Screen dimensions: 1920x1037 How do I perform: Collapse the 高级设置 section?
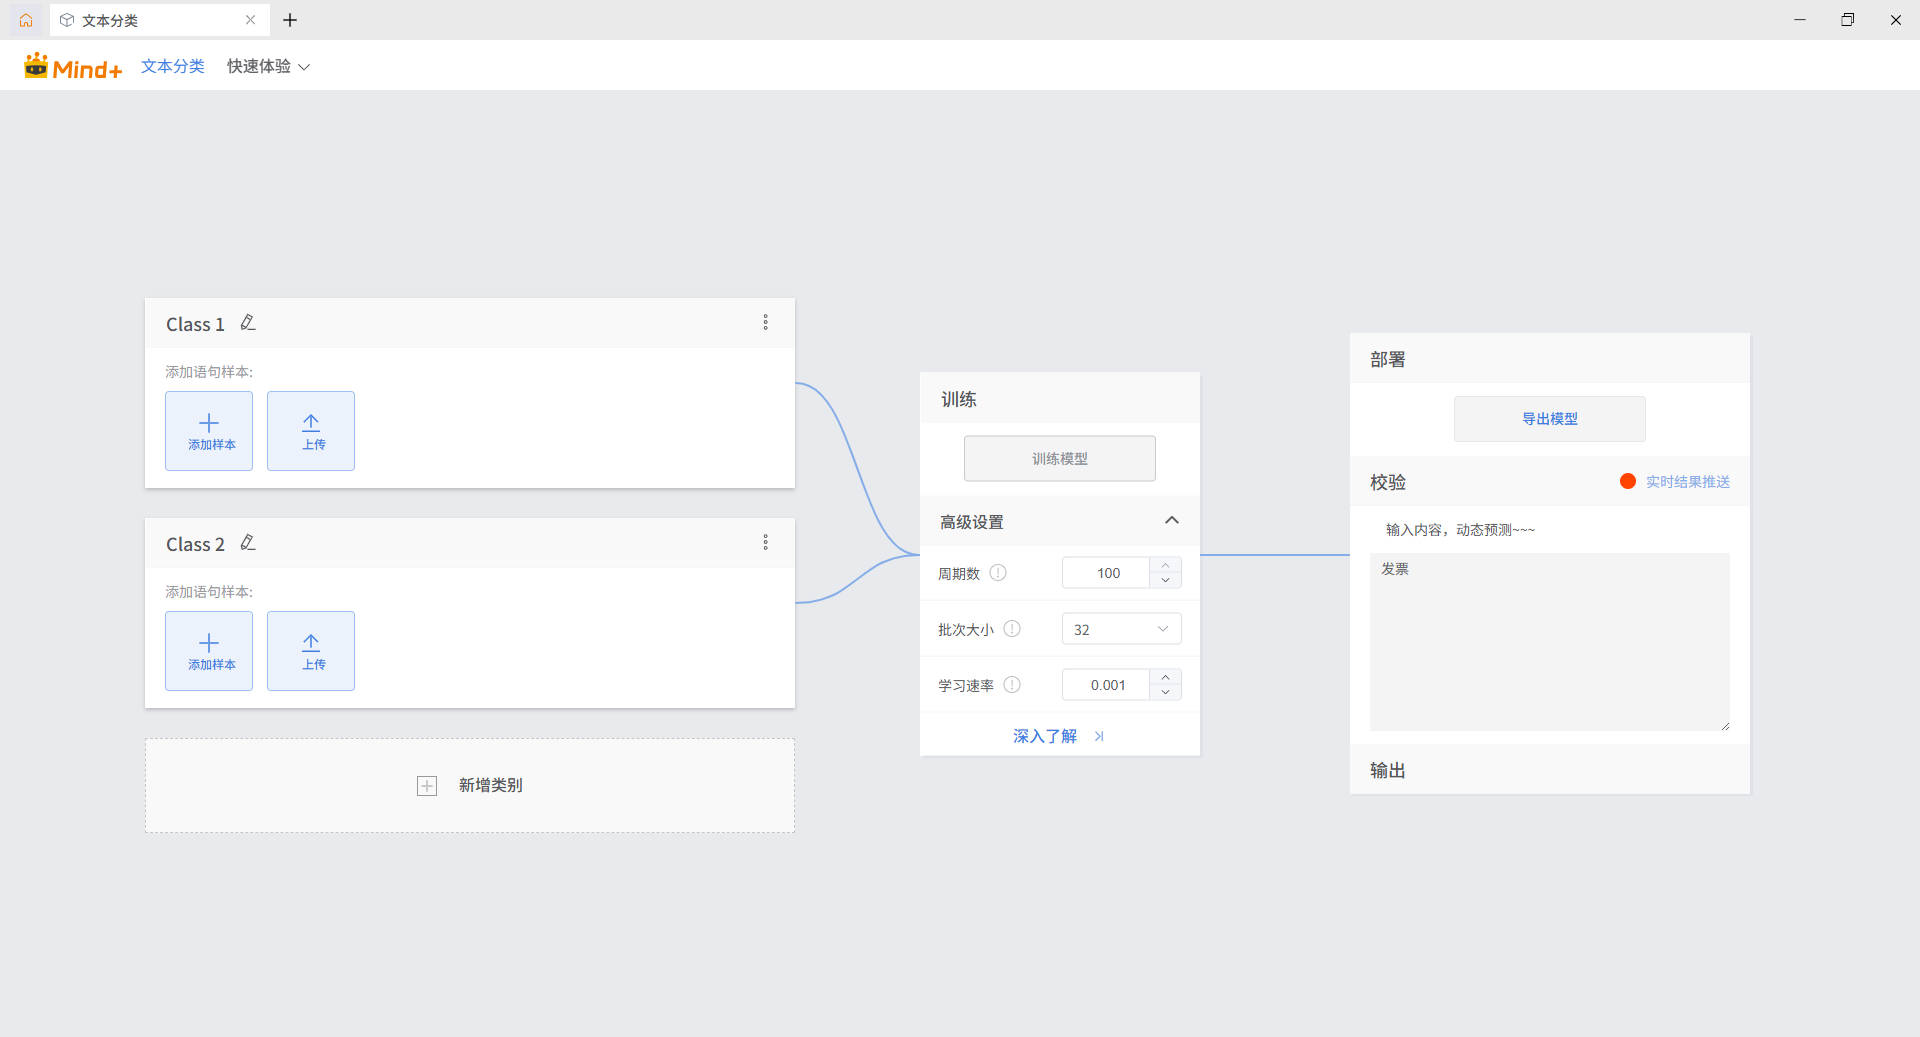tap(1172, 521)
